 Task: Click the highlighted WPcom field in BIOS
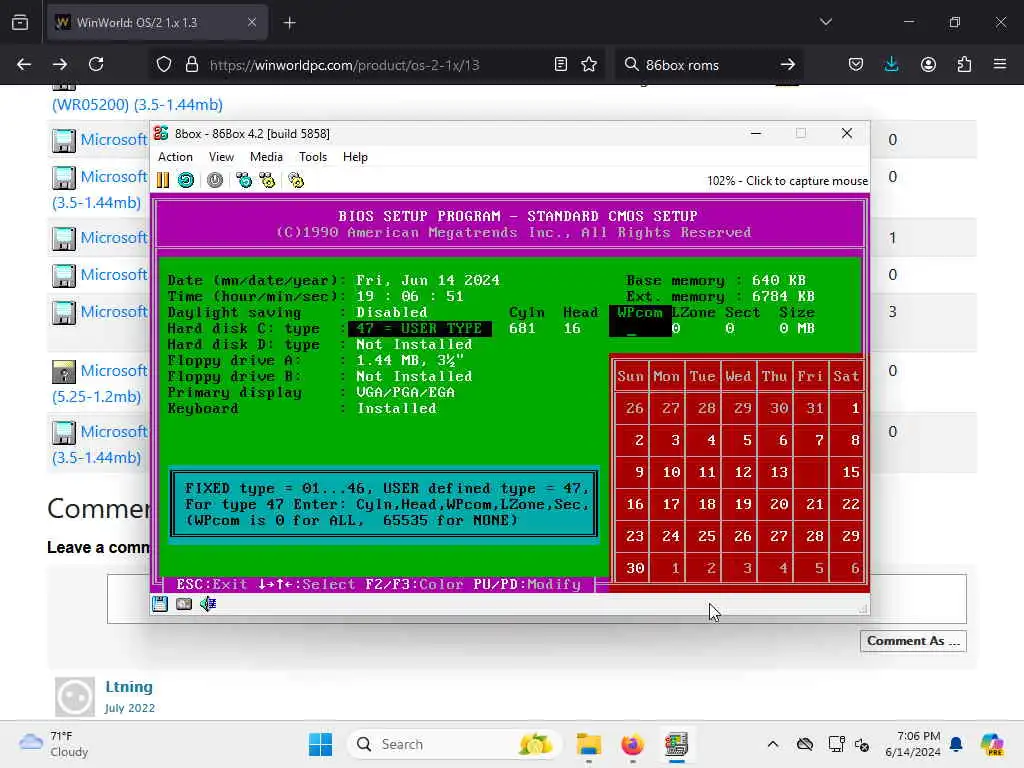pyautogui.click(x=640, y=321)
